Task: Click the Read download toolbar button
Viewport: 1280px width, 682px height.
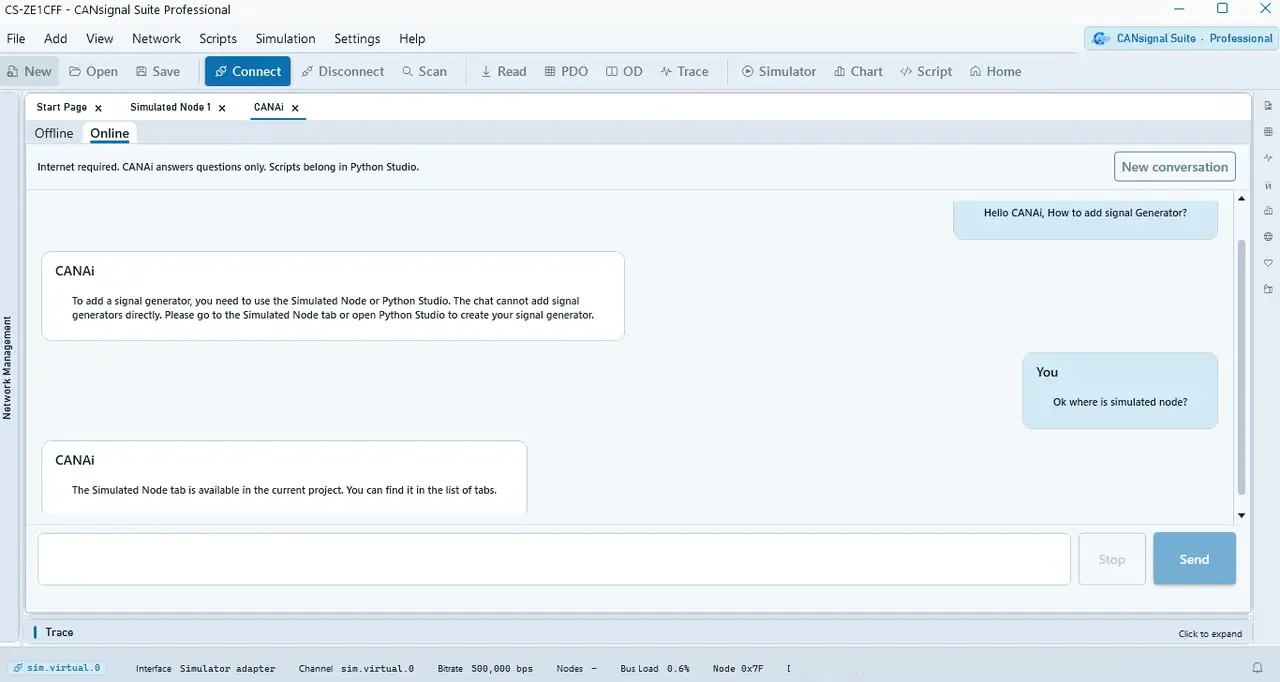Action: coord(503,71)
